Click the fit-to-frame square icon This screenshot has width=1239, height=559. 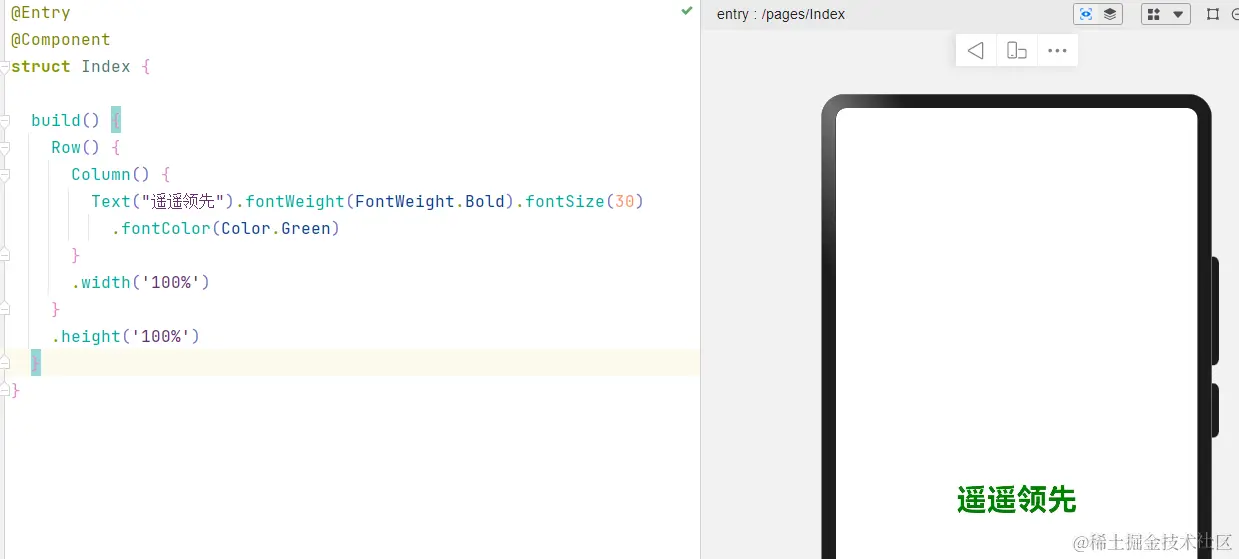[1213, 14]
